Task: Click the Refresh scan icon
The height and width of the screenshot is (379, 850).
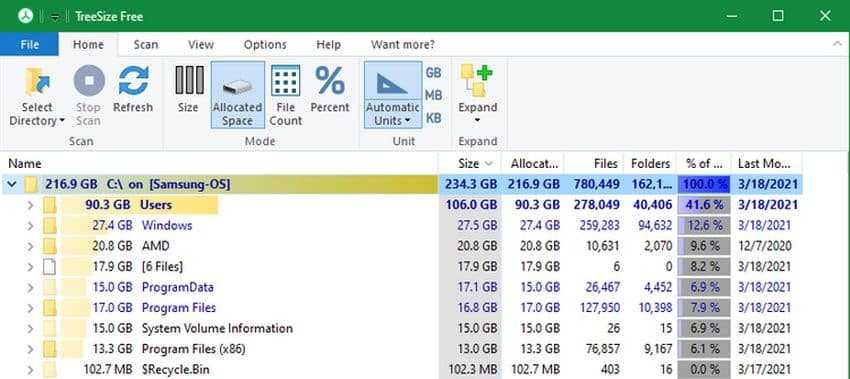Action: click(133, 81)
